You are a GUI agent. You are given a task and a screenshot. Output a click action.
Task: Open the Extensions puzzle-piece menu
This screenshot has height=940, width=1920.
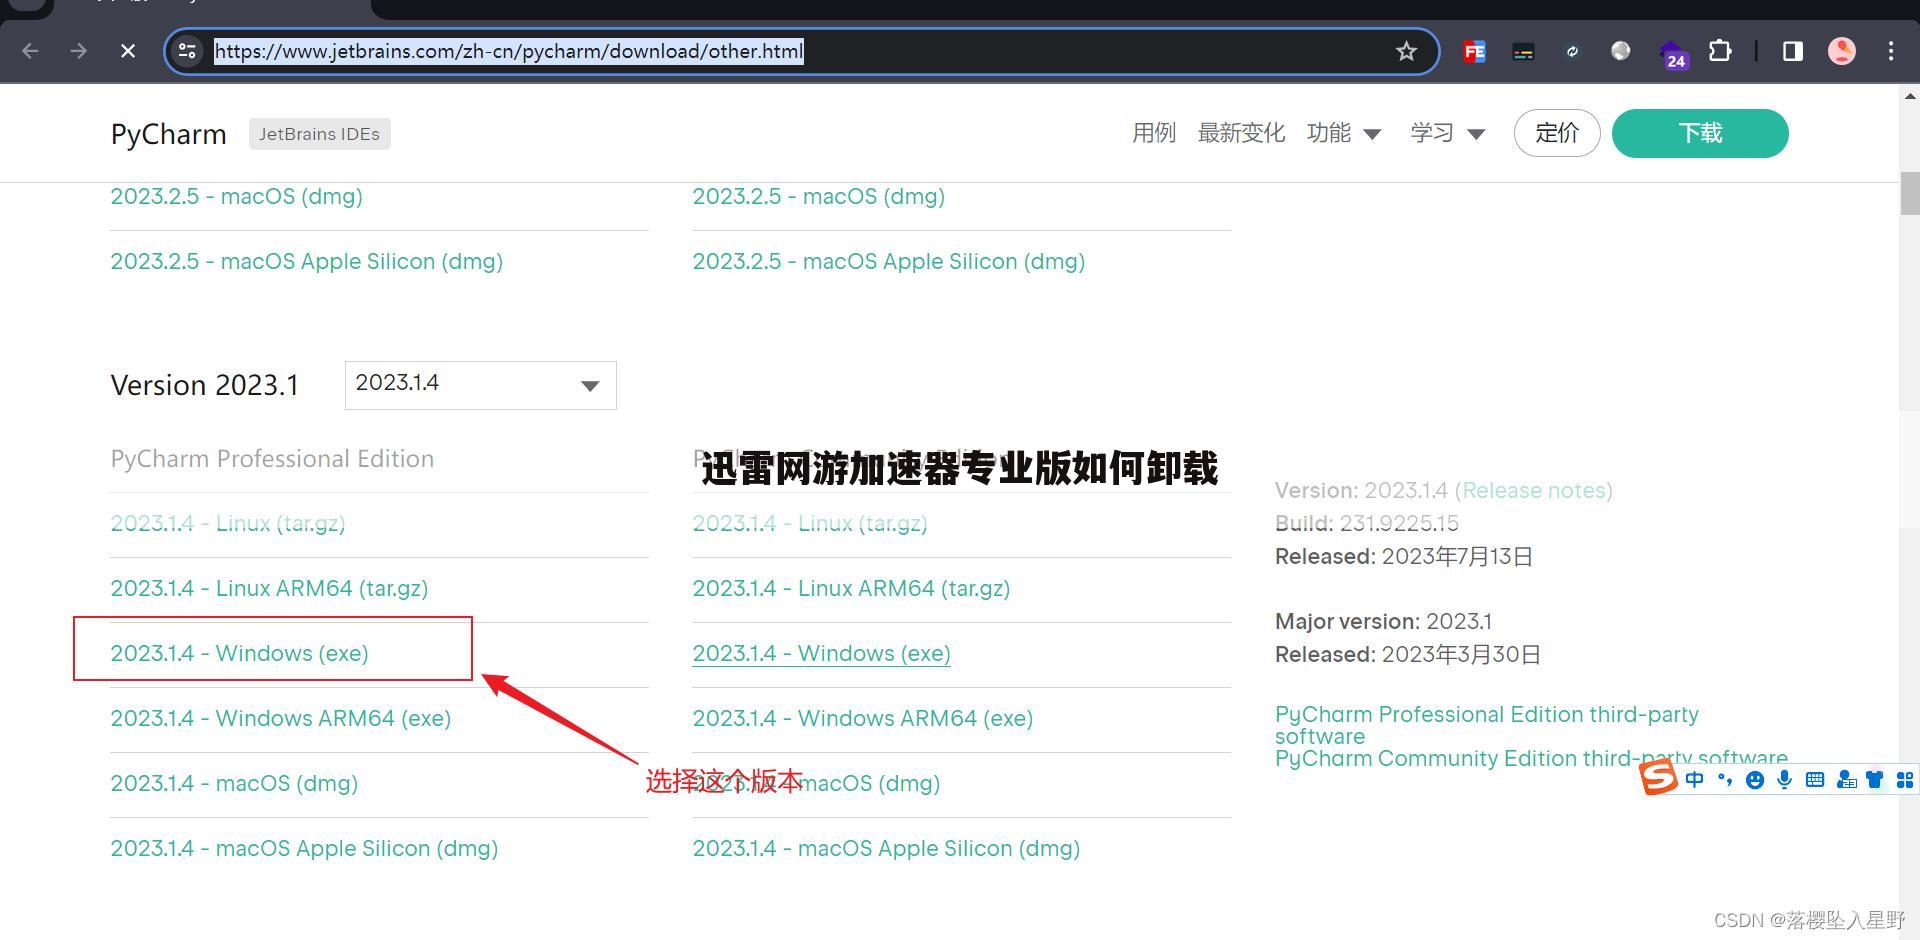click(x=1720, y=51)
